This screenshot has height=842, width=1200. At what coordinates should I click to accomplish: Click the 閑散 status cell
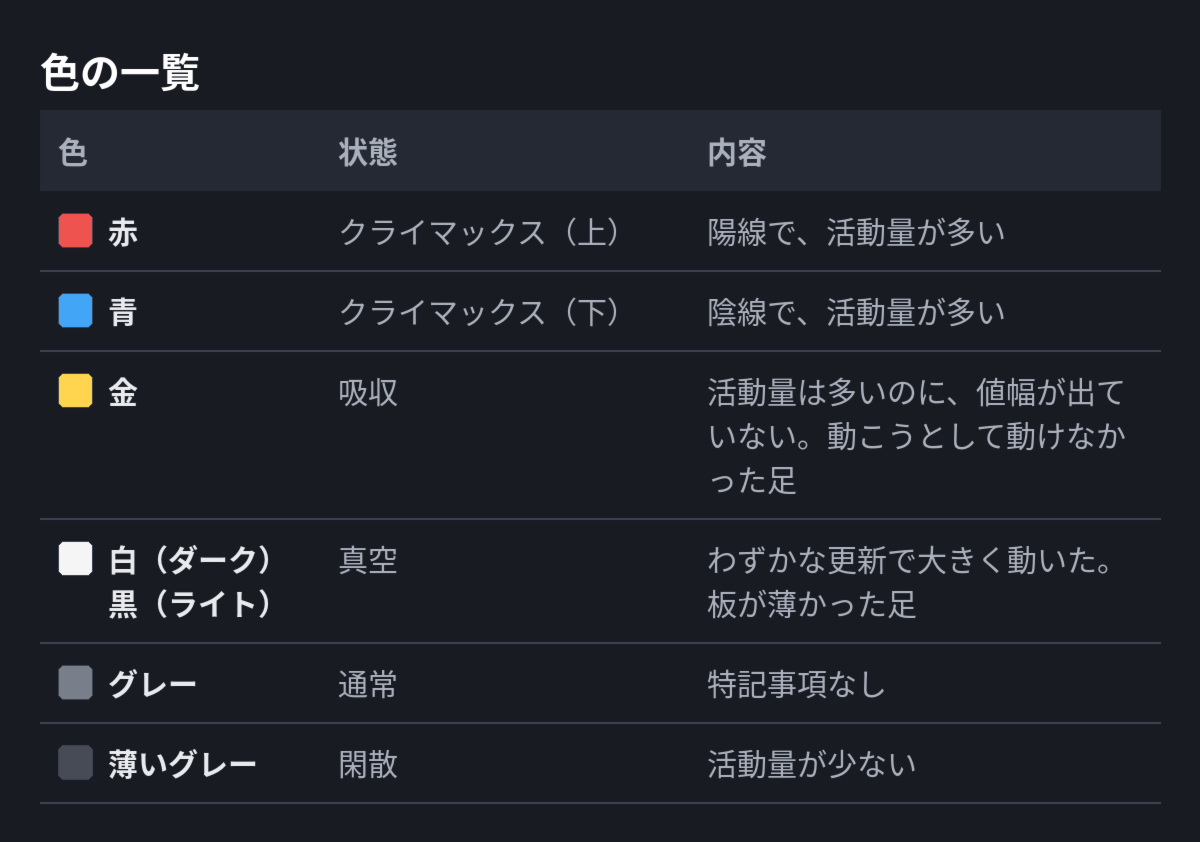tap(368, 764)
